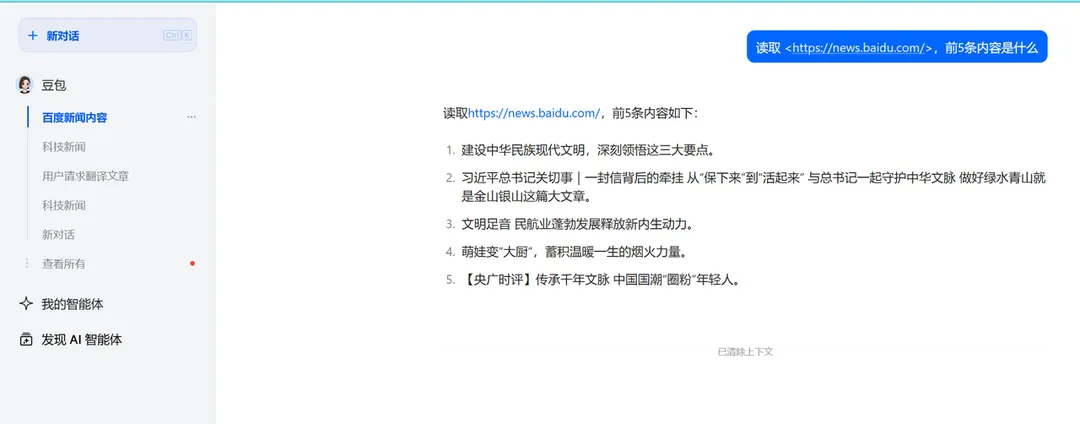1080x424 pixels.
Task: Open the 新对话 entry in chat history
Action: click(58, 234)
